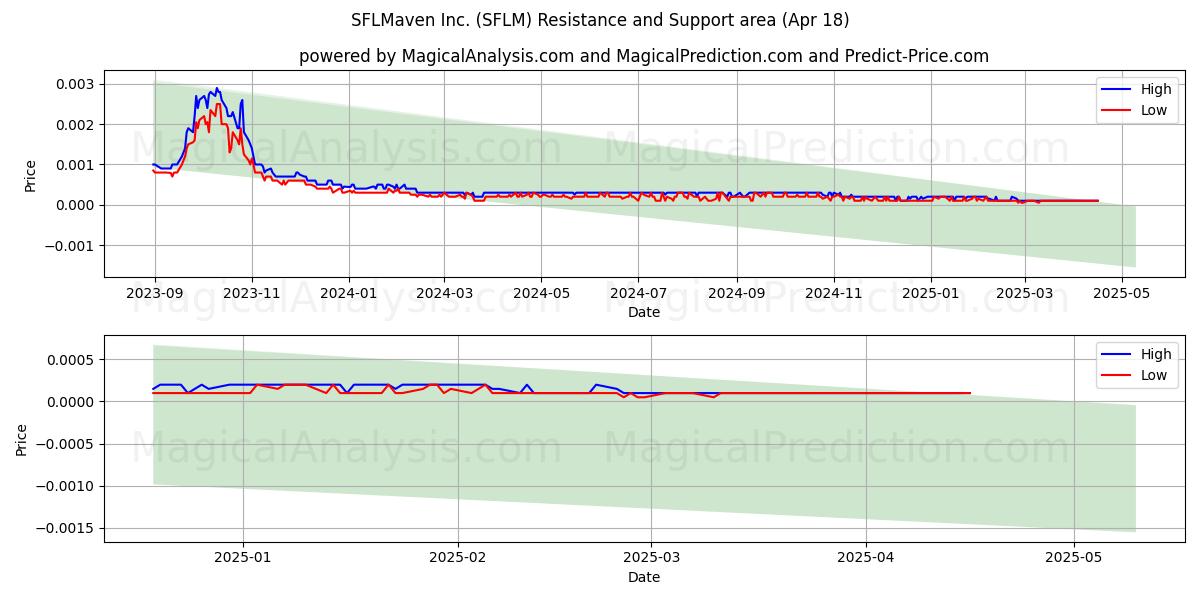Click the '0.002' y-axis label in top chart
1200x600 pixels.
(x=76, y=124)
